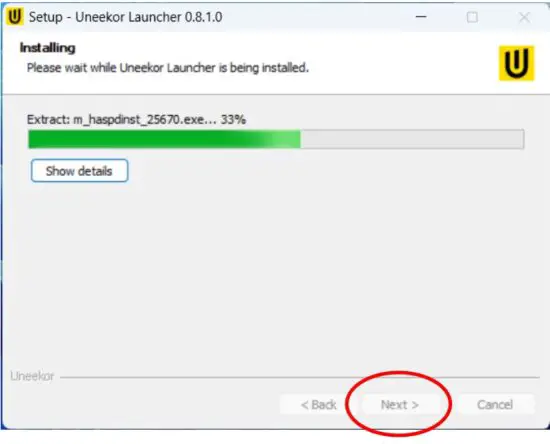Click the disabled maximize window button
Viewport: 550px width, 444px height.
[x=472, y=17]
